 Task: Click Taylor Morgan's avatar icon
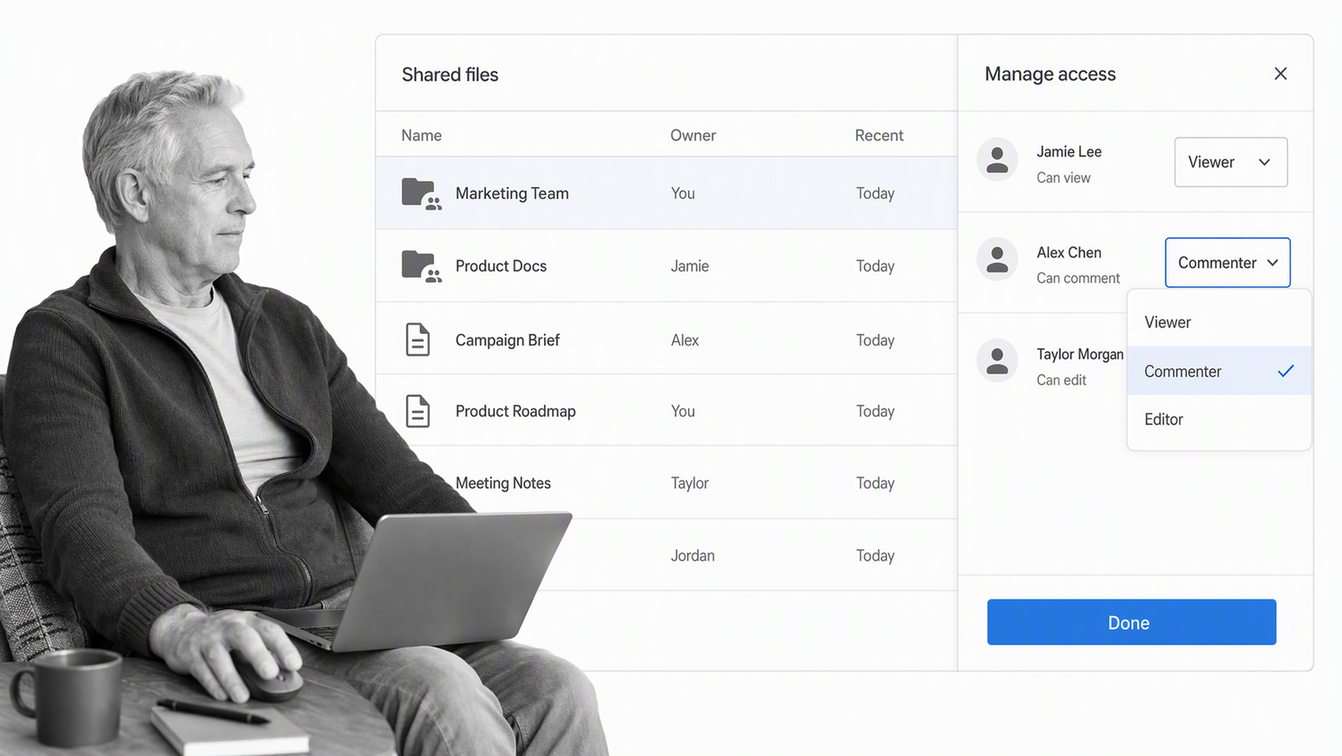(997, 361)
